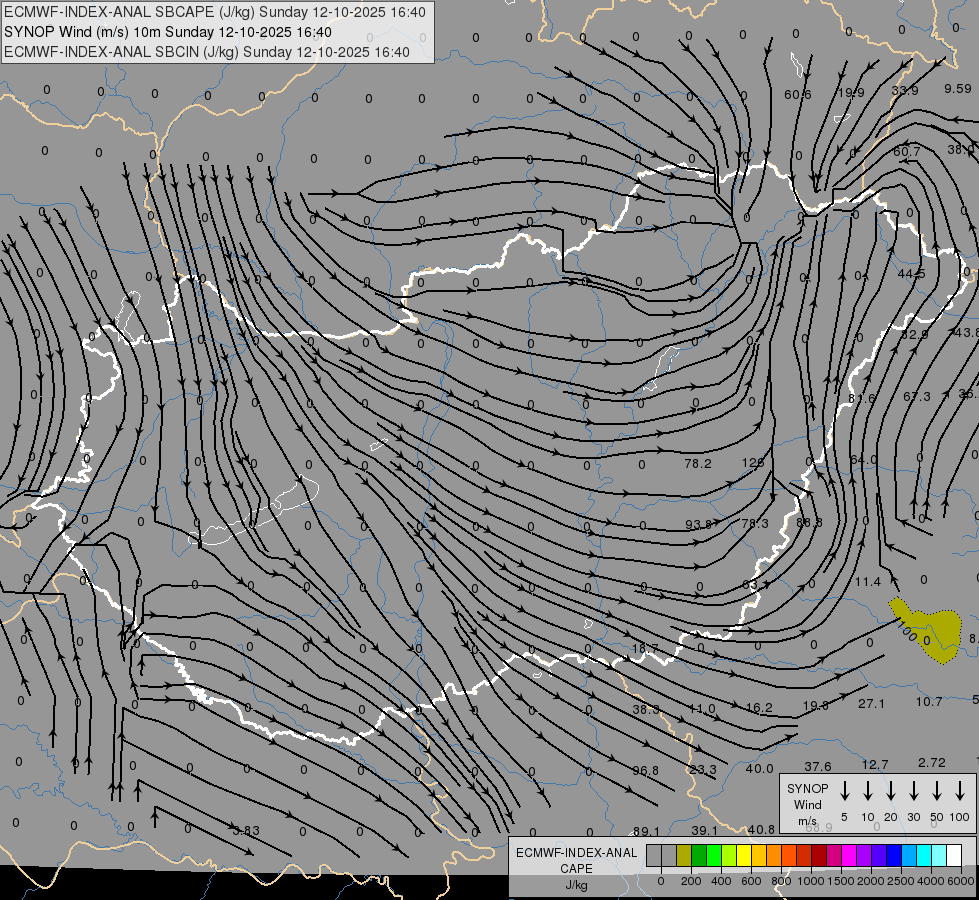The height and width of the screenshot is (900, 979).
Task: Pick the dark red CAPE legend swatch
Action: point(819,856)
